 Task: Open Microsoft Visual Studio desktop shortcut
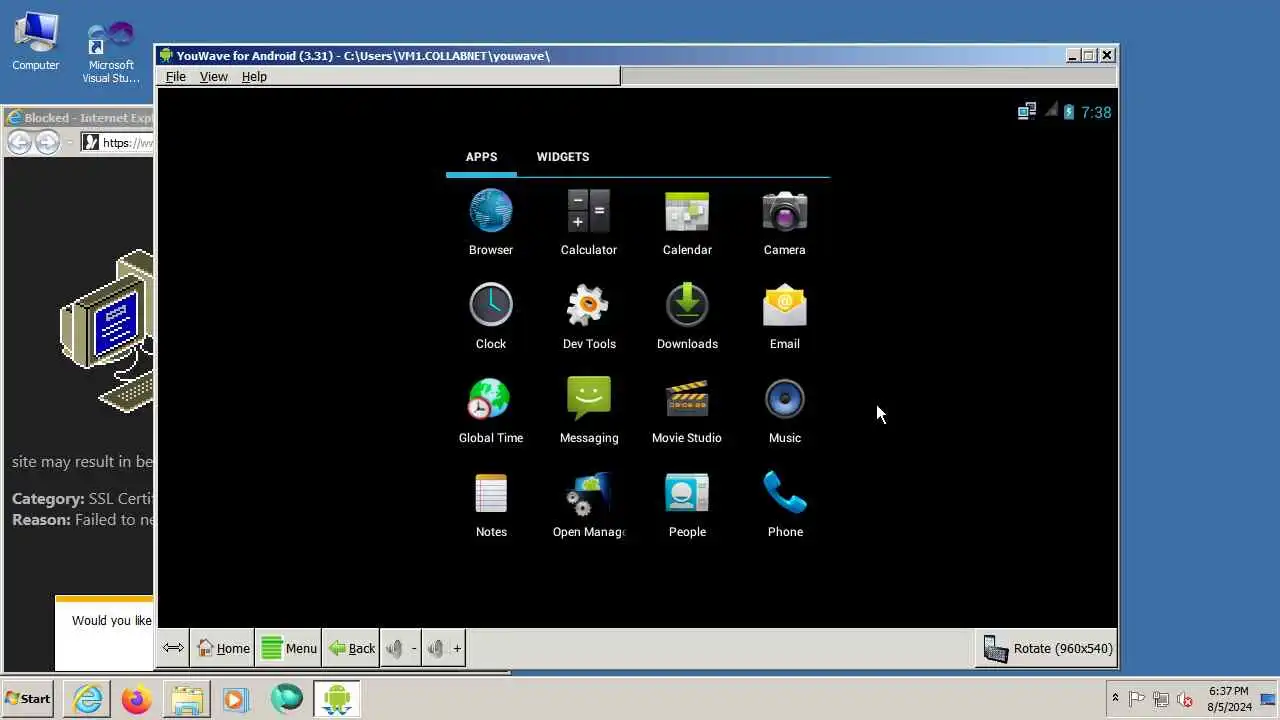(110, 52)
